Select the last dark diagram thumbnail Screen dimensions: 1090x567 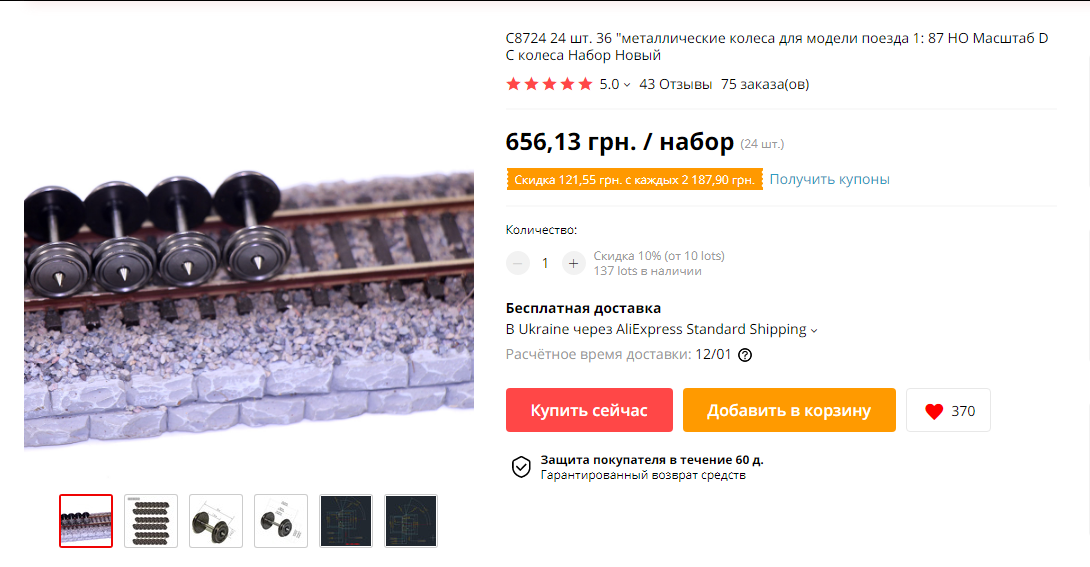pos(411,521)
